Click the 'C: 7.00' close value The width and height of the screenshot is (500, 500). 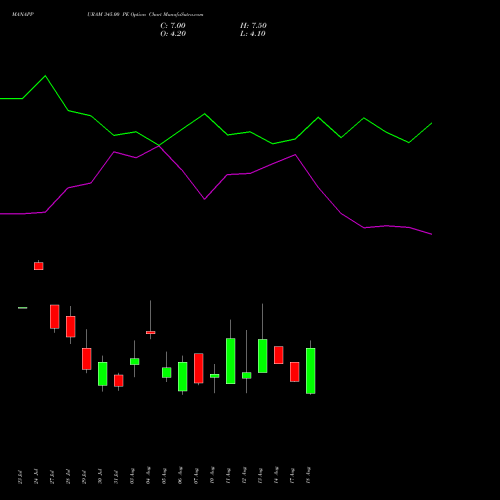173,25
